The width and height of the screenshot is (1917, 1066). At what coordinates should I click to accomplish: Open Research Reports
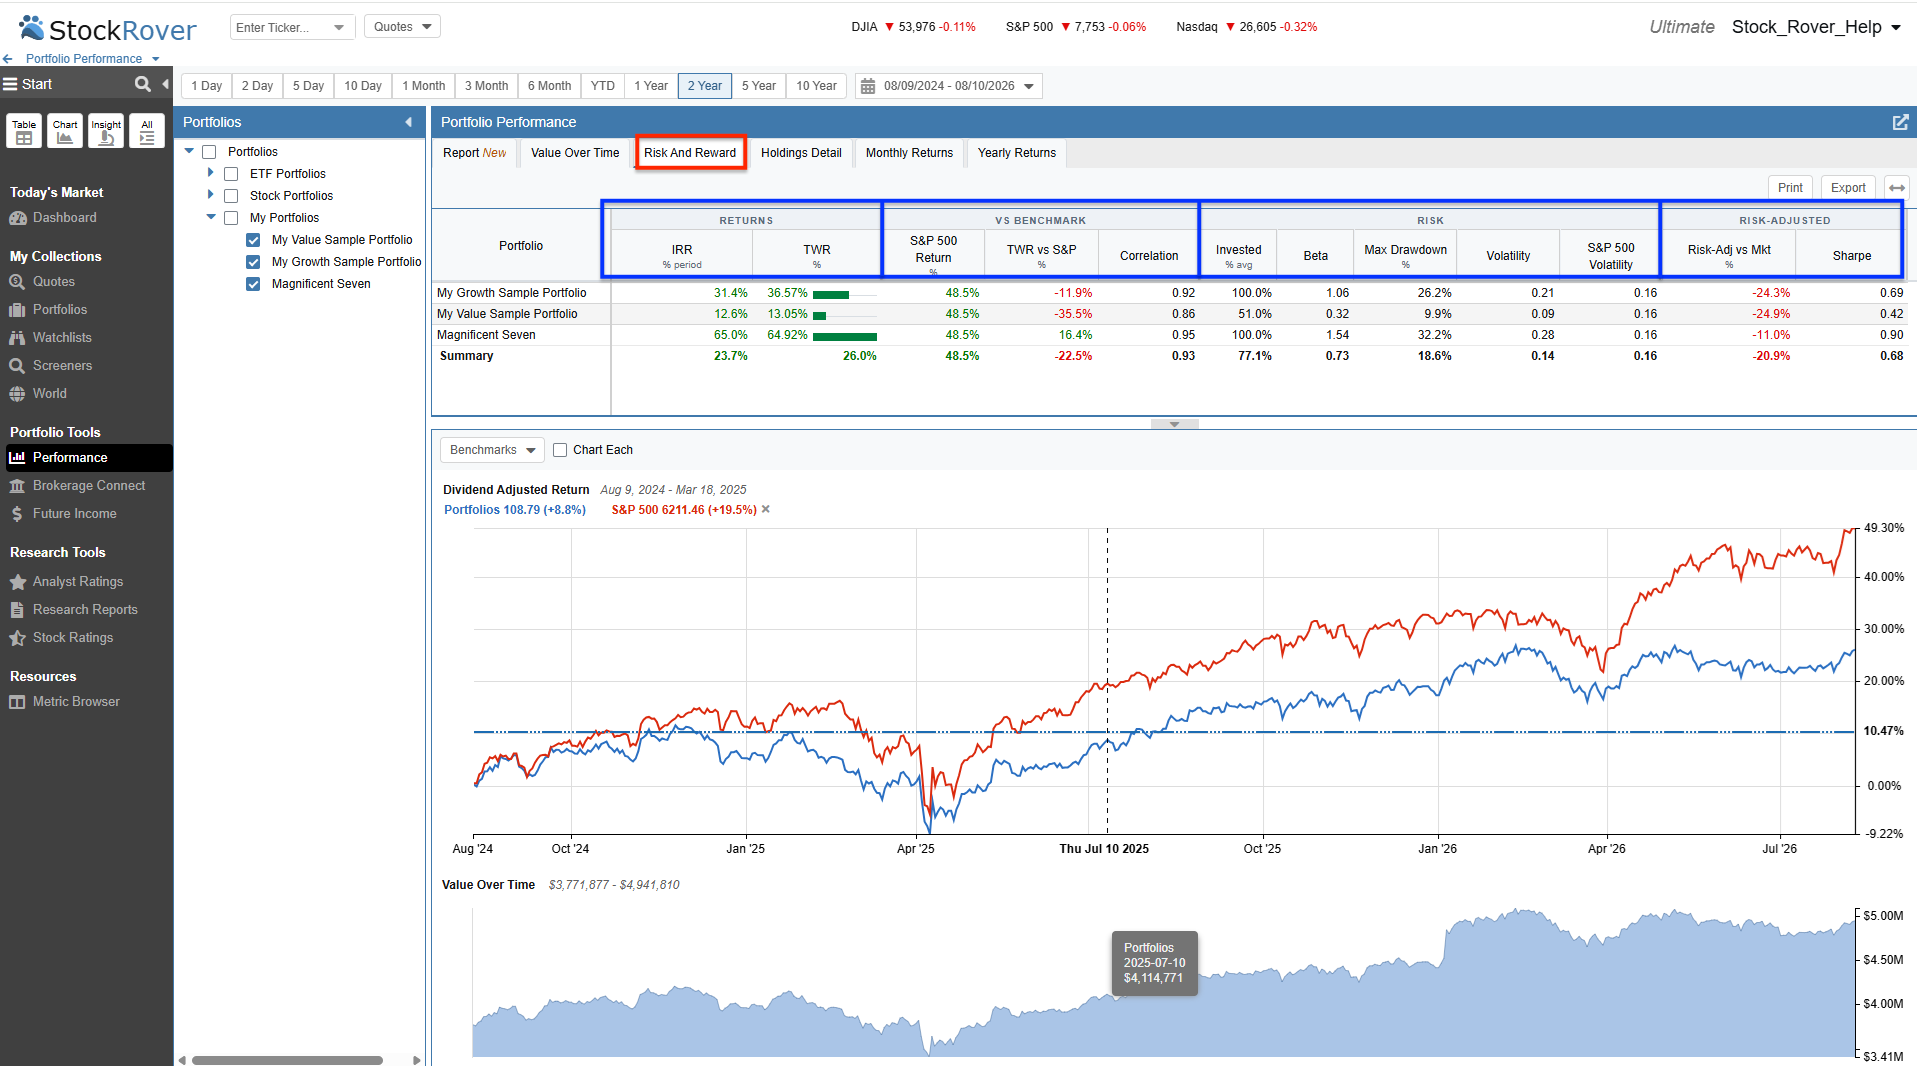(85, 610)
